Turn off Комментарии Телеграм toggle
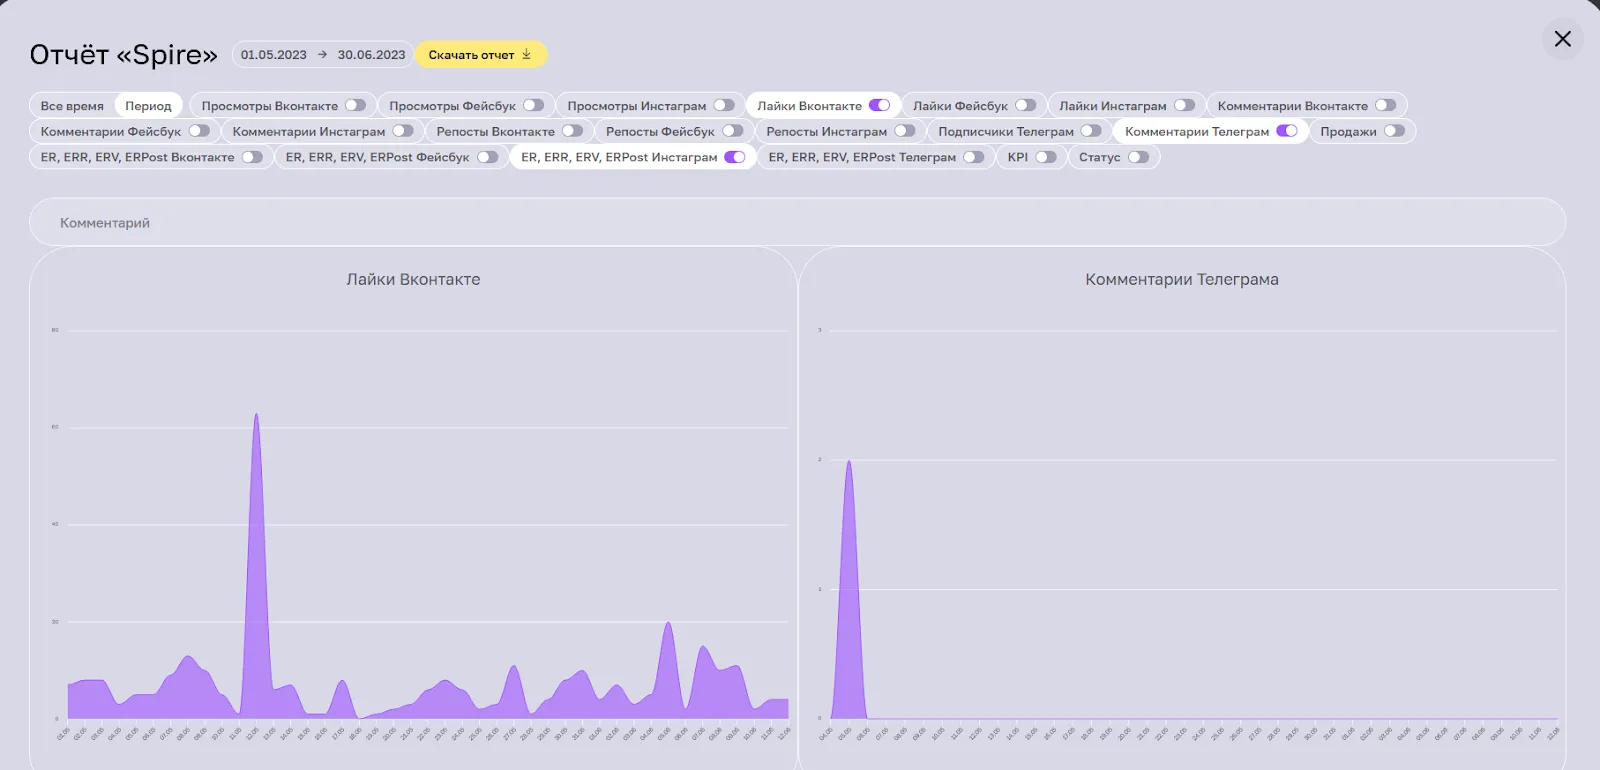Image resolution: width=1600 pixels, height=770 pixels. pyautogui.click(x=1286, y=131)
